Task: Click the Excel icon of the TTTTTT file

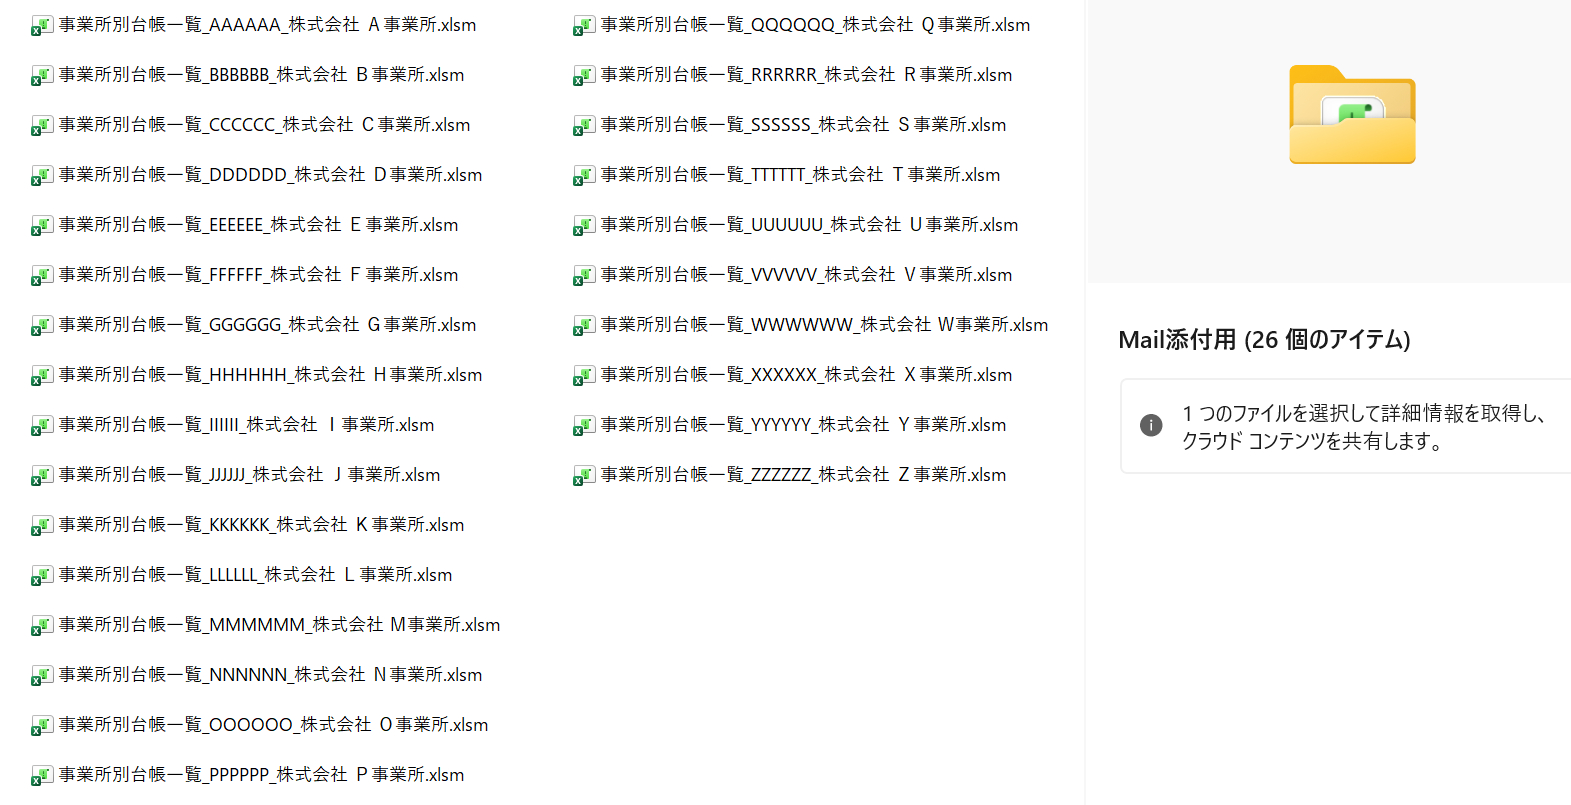Action: click(584, 175)
